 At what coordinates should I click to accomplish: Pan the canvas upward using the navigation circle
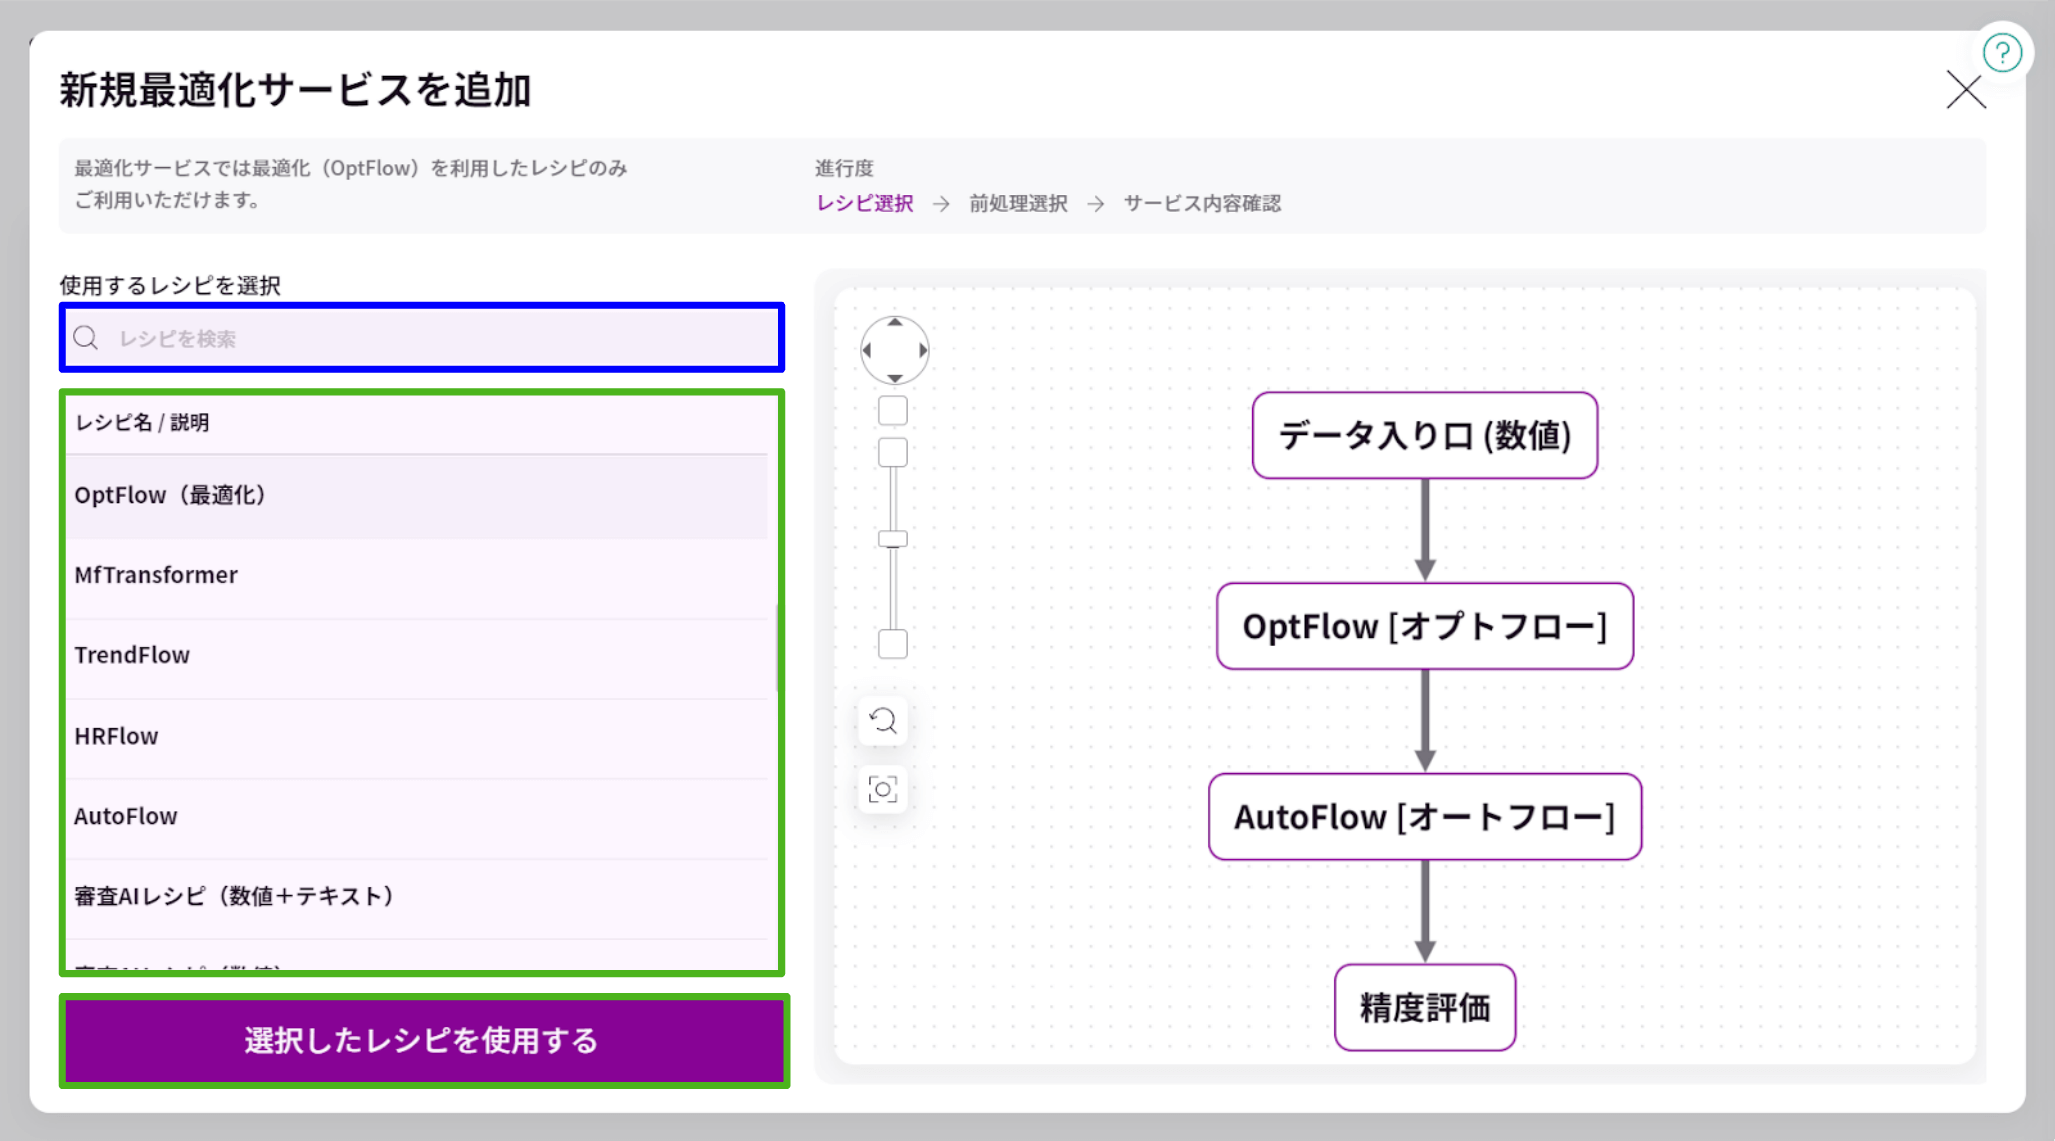(x=893, y=324)
